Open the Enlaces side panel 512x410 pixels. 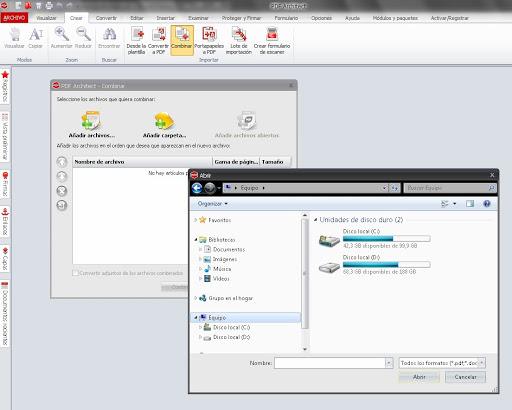pos(5,221)
